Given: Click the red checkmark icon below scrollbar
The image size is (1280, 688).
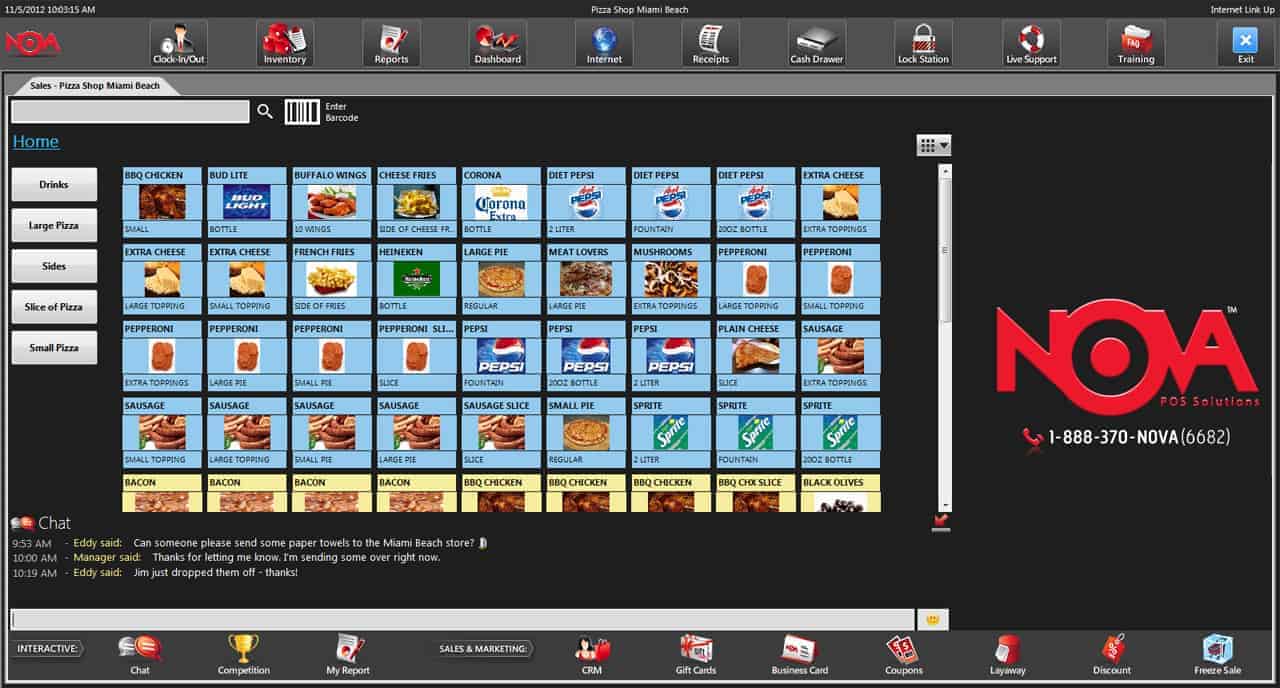Looking at the screenshot, I should click(x=940, y=522).
